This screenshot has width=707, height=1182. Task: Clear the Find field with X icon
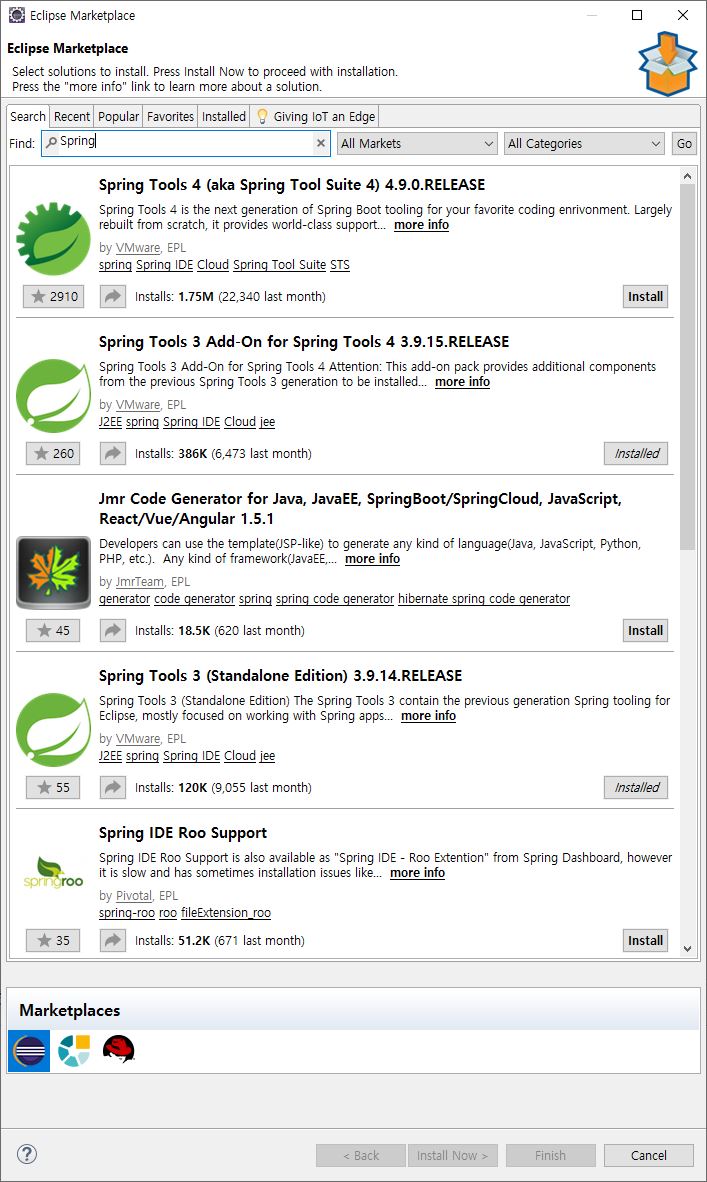pyautogui.click(x=321, y=143)
